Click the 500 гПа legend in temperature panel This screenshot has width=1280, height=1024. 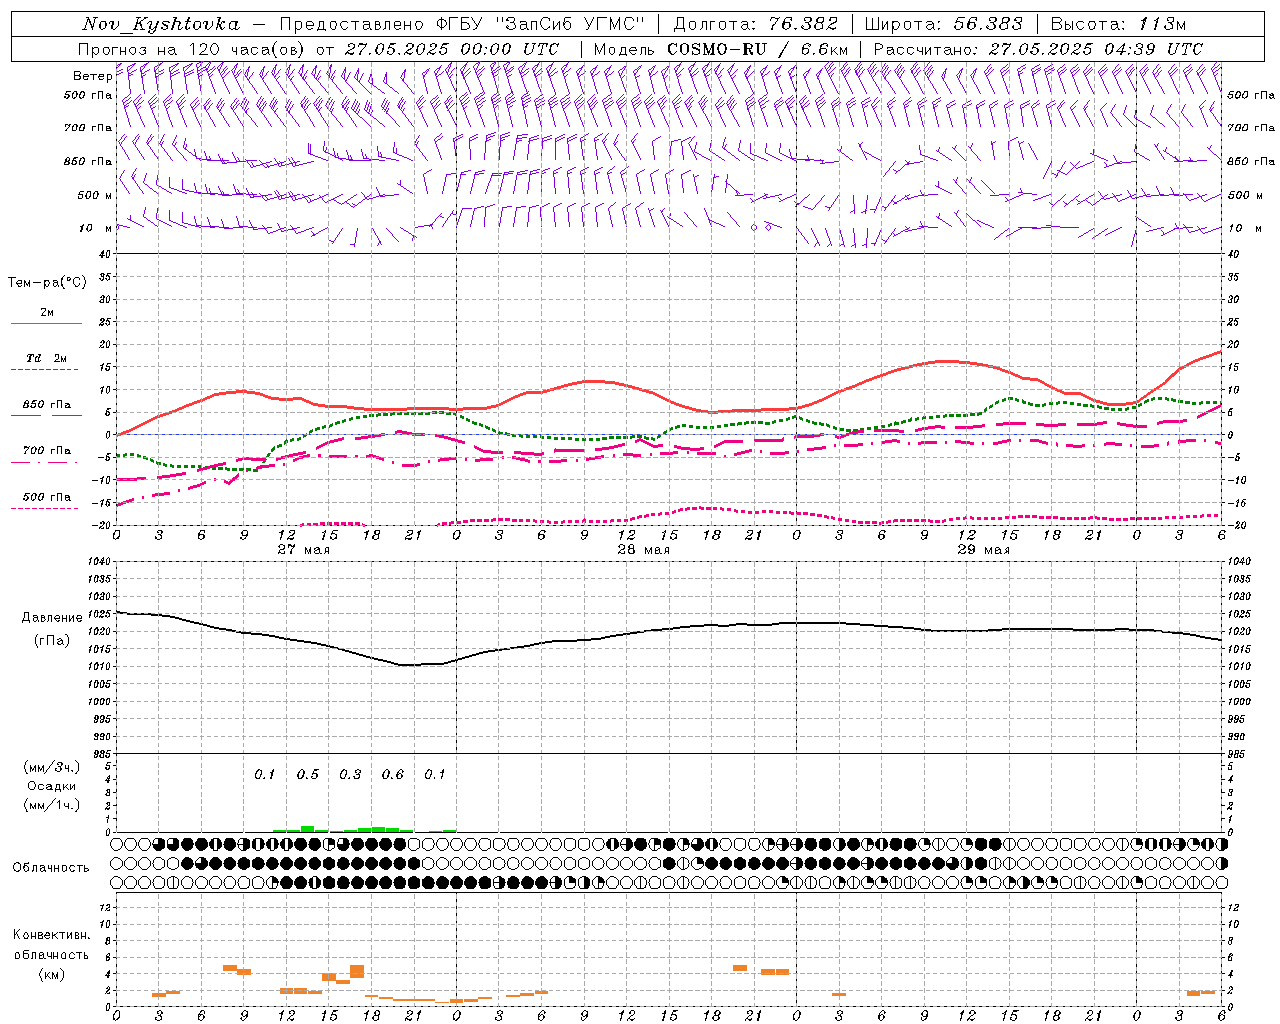[47, 497]
